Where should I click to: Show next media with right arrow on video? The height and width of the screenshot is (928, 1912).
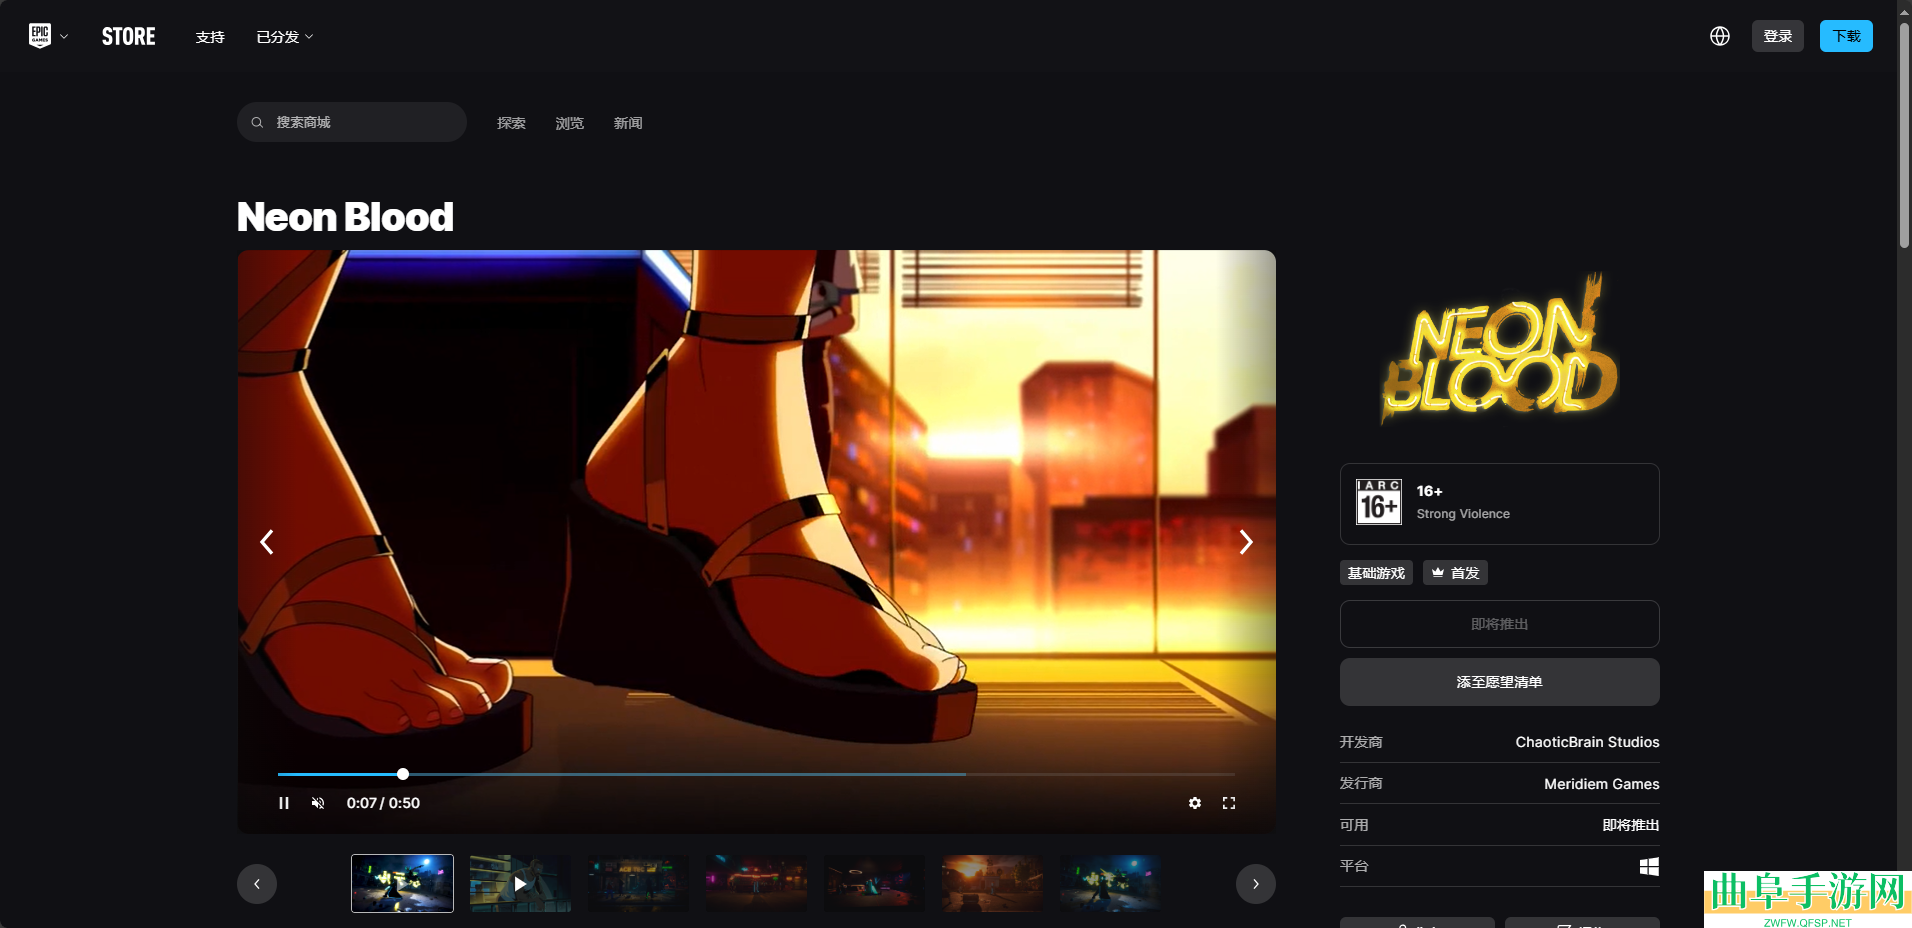pos(1245,542)
